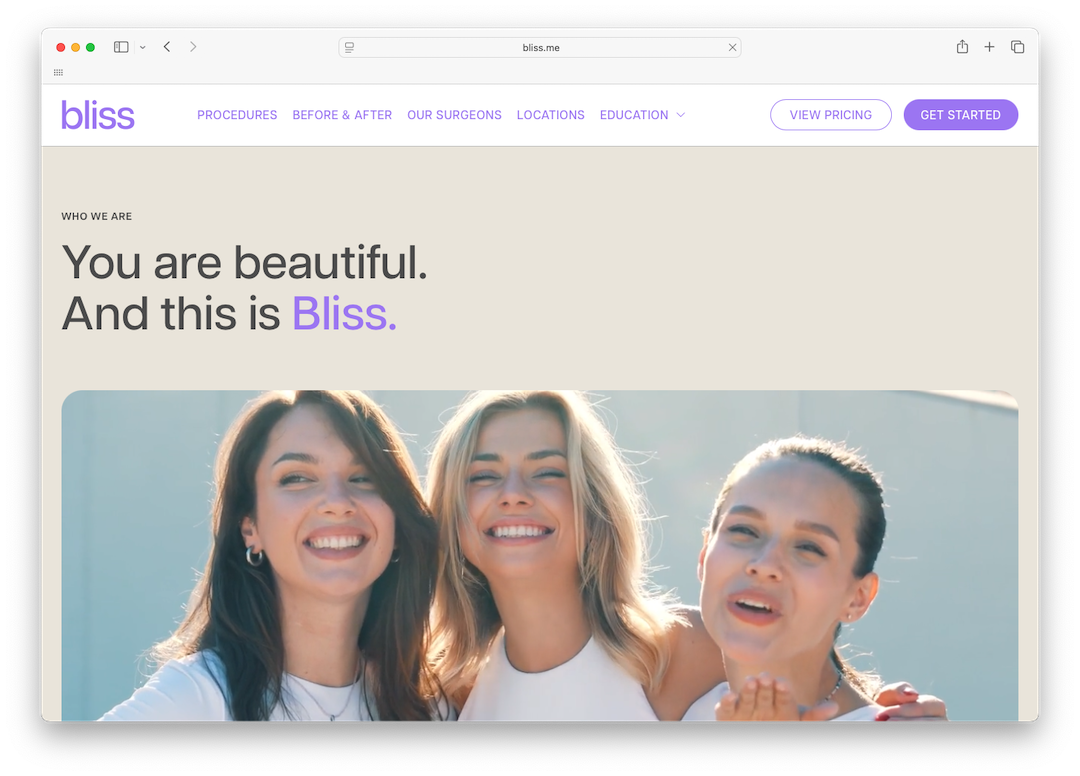Click the Who We Are label
Screen dimensions: 1080x776
(x=96, y=216)
